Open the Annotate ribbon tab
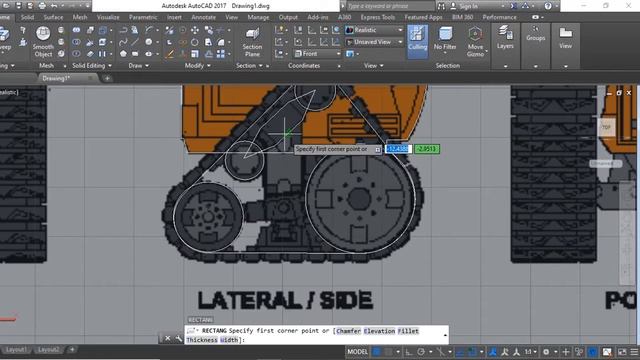 coord(203,17)
